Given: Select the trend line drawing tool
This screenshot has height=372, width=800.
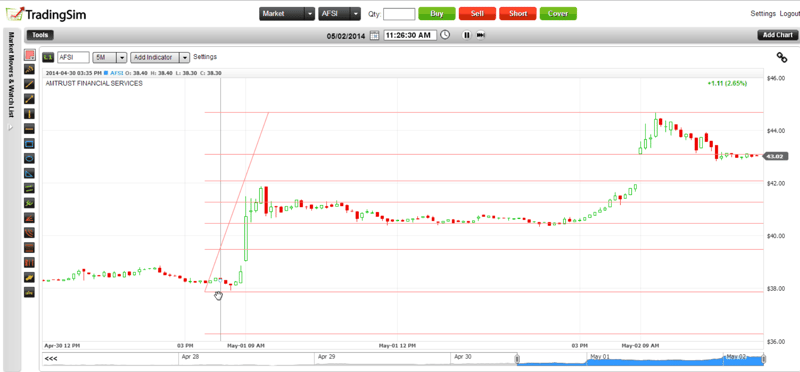Looking at the screenshot, I should [x=30, y=84].
